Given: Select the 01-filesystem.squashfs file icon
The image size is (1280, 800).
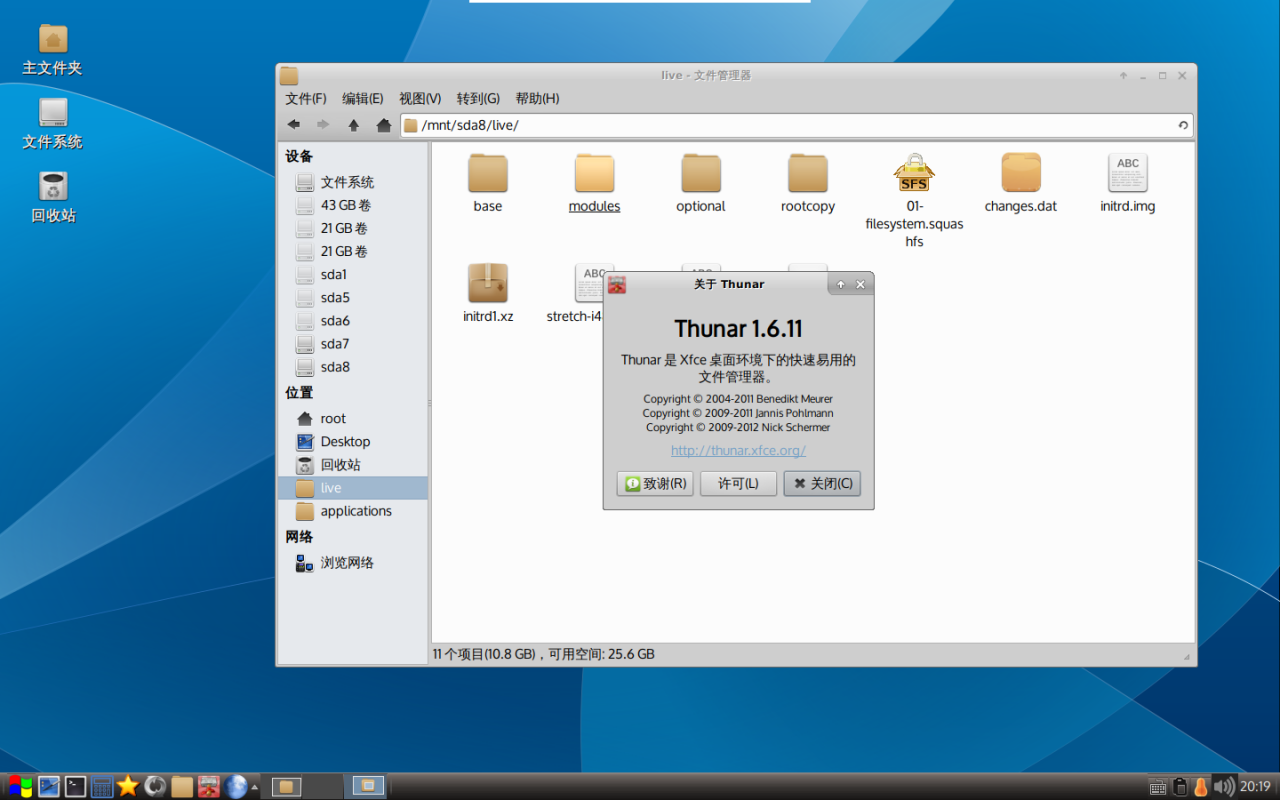Looking at the screenshot, I should click(x=914, y=173).
